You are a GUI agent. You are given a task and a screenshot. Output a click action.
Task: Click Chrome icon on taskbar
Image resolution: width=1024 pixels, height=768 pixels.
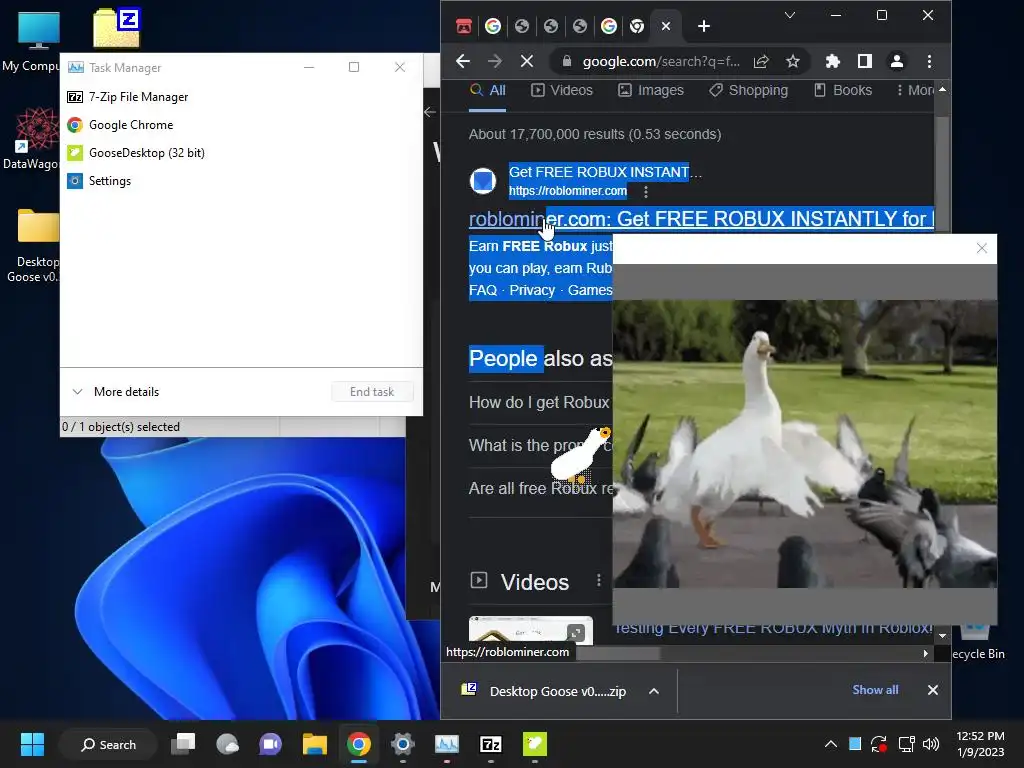(x=359, y=744)
